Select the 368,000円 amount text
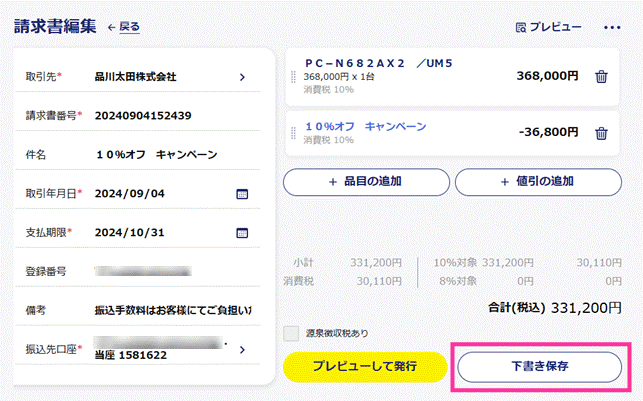The image size is (643, 401). (x=547, y=76)
